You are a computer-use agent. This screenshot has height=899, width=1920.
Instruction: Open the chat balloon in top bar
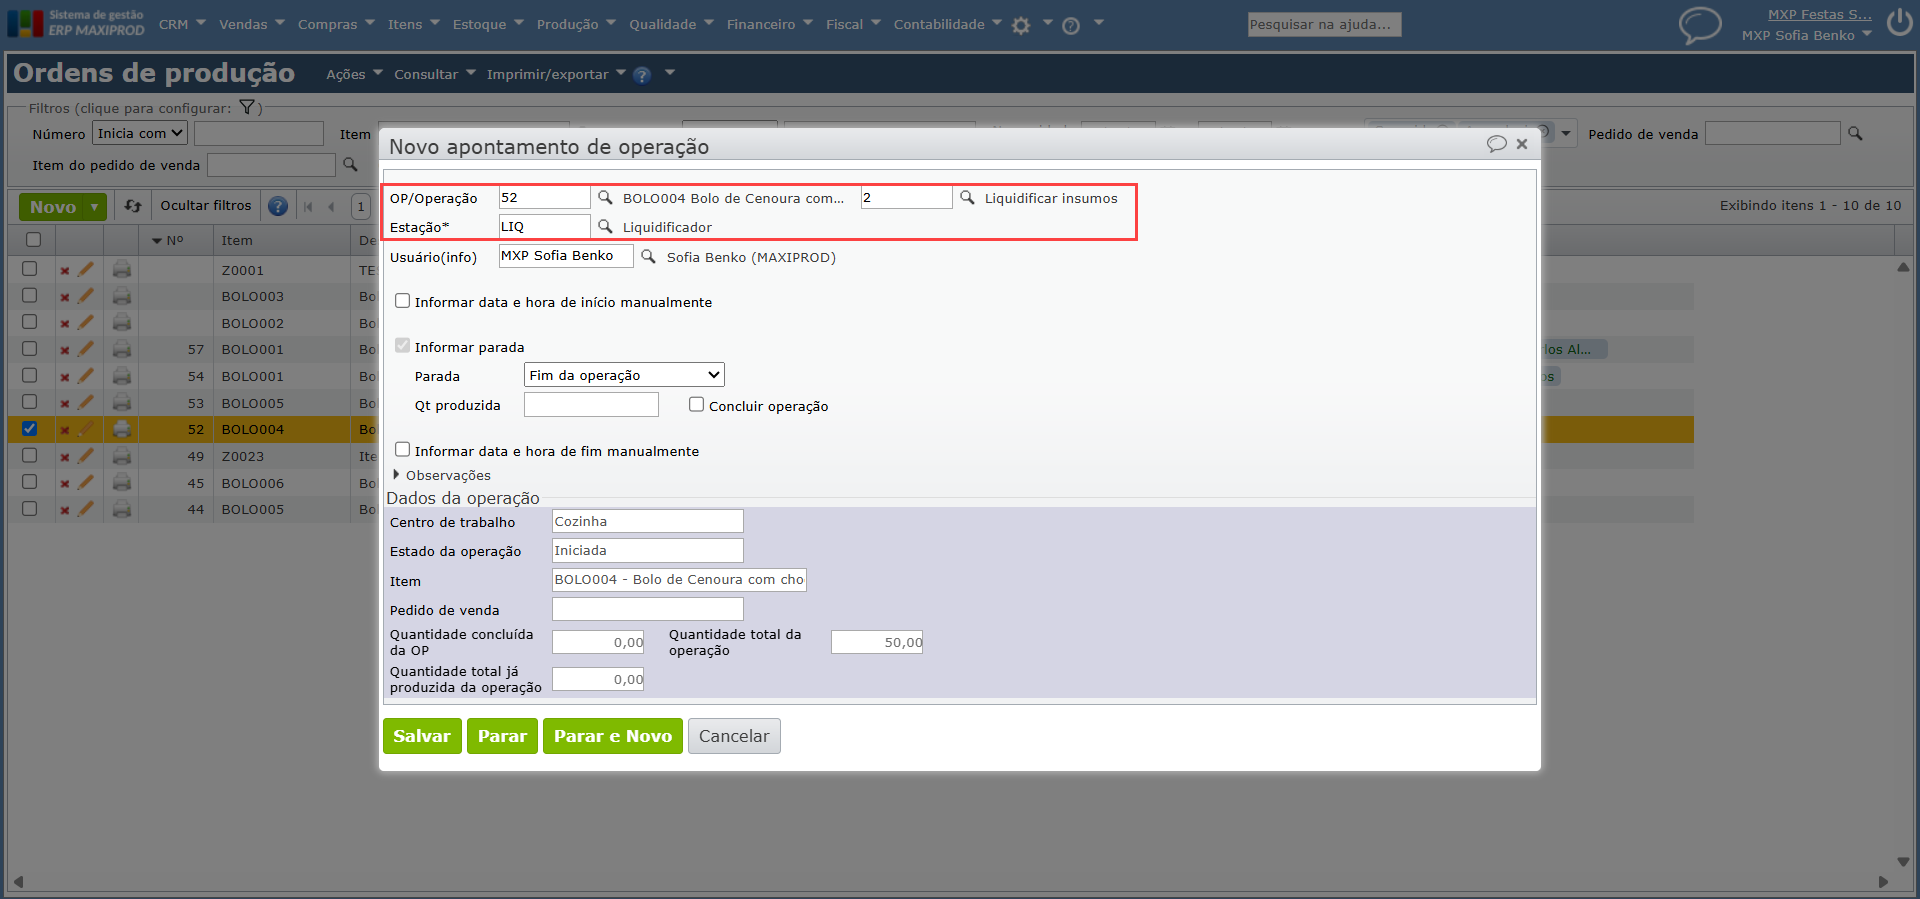pos(1700,24)
